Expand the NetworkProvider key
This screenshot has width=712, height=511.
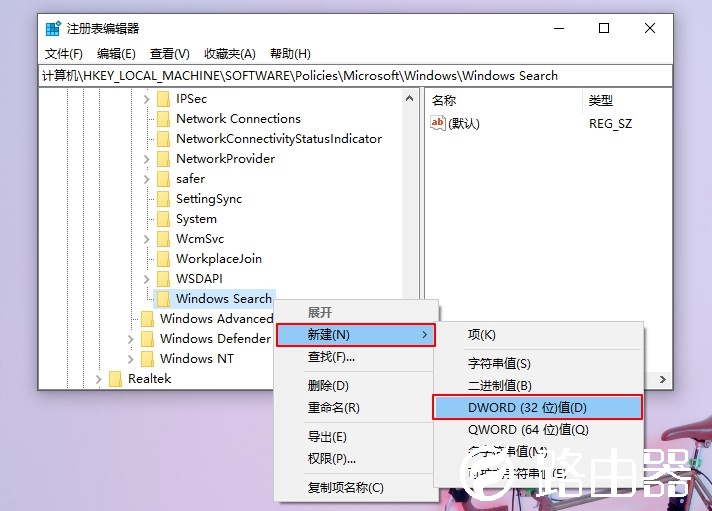[146, 159]
